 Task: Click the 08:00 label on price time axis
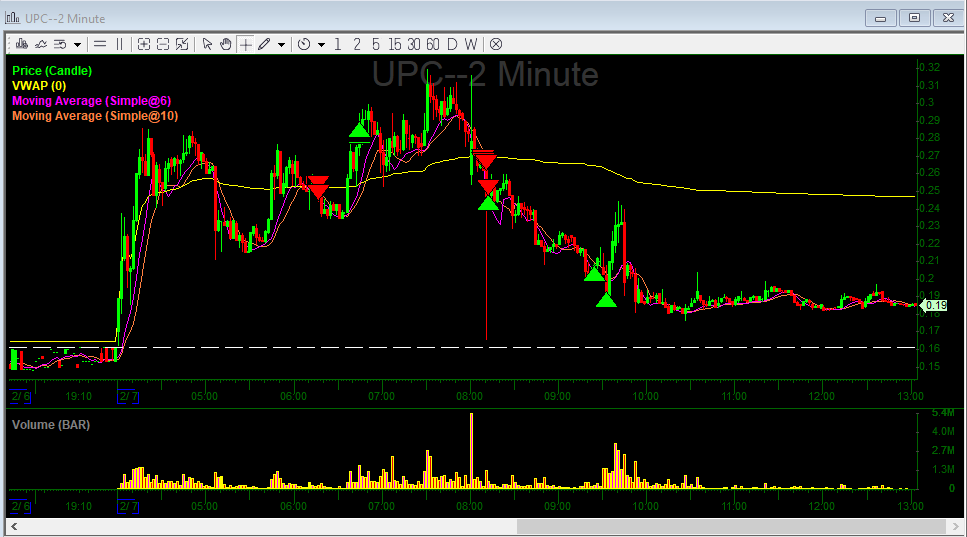469,396
